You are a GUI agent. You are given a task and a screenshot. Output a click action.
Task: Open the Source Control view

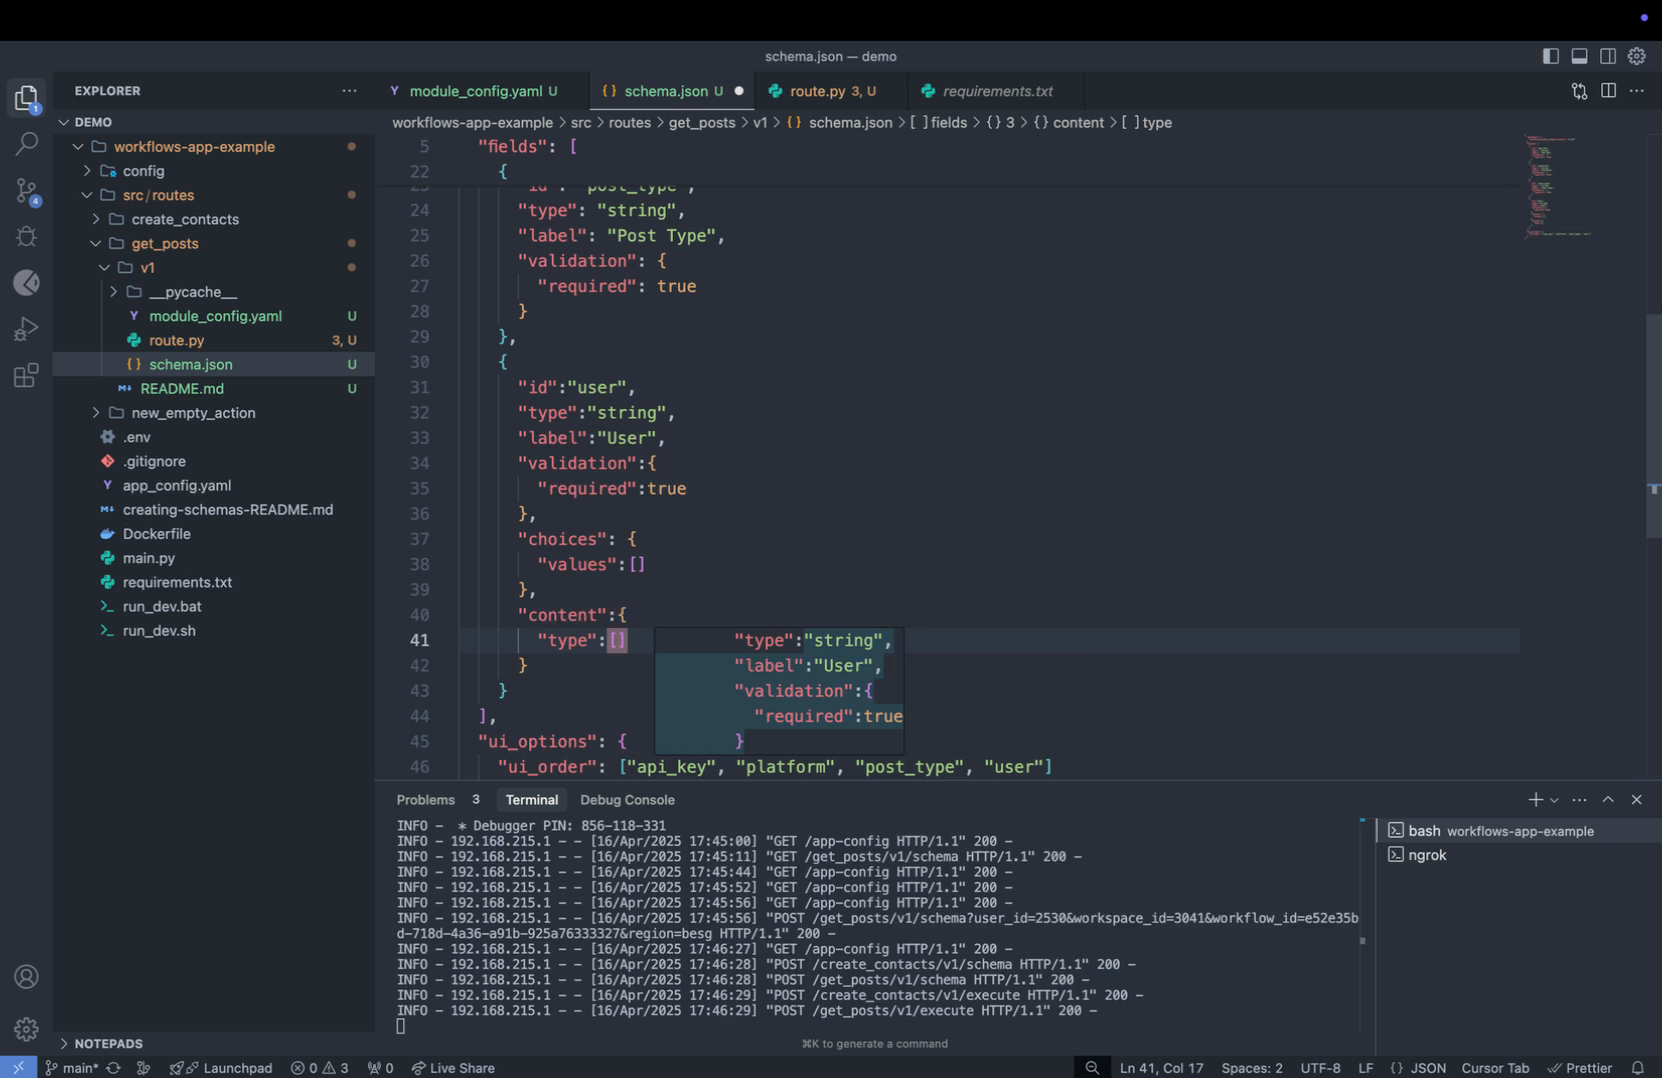(27, 191)
